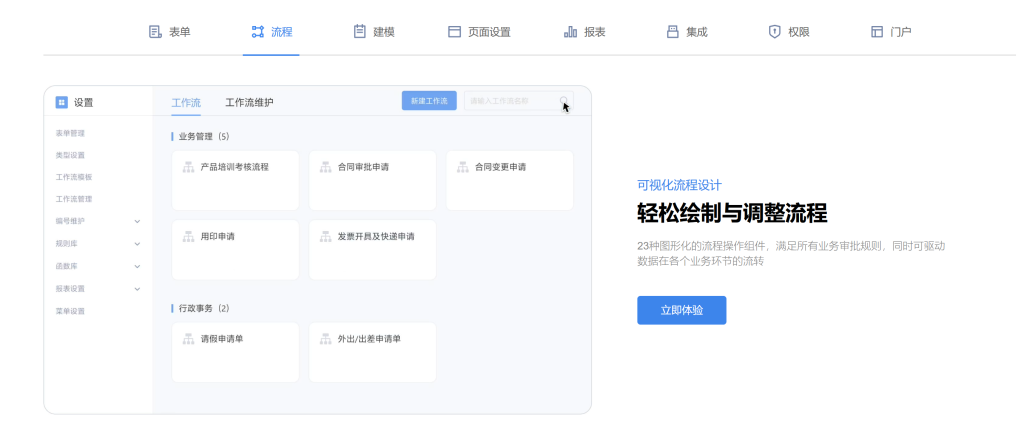
Task: Click the 表单 form icon in top navigation
Action: [155, 32]
